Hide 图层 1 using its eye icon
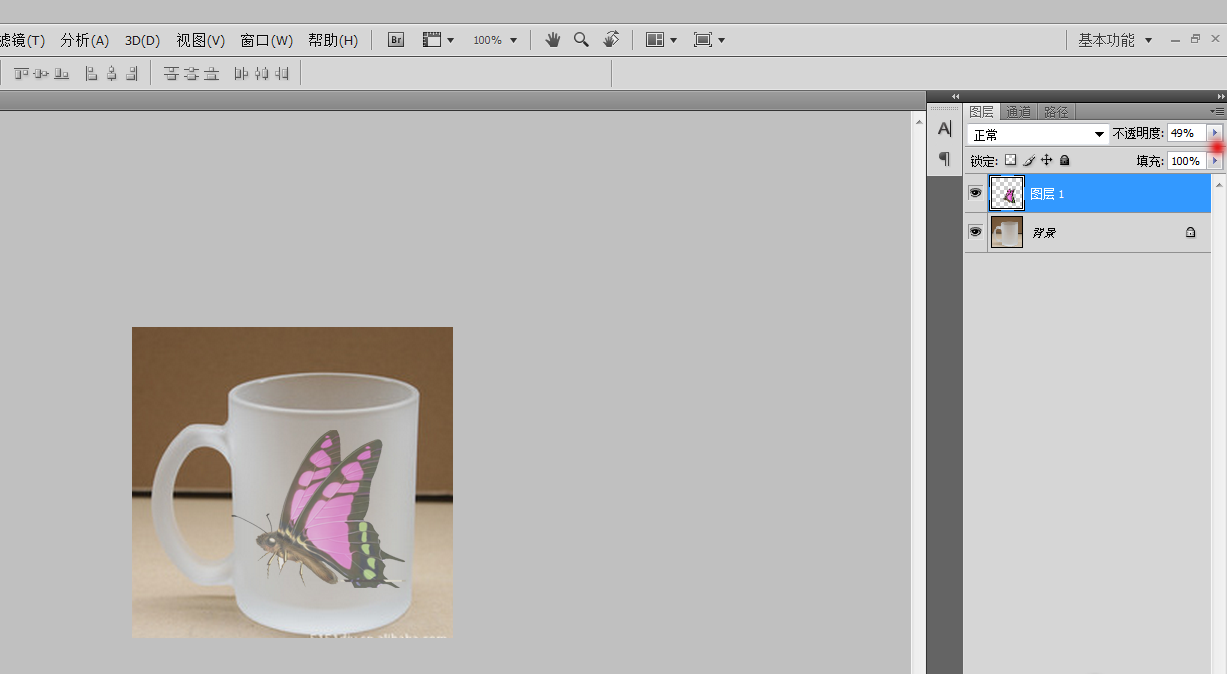This screenshot has height=674, width=1227. coord(975,193)
